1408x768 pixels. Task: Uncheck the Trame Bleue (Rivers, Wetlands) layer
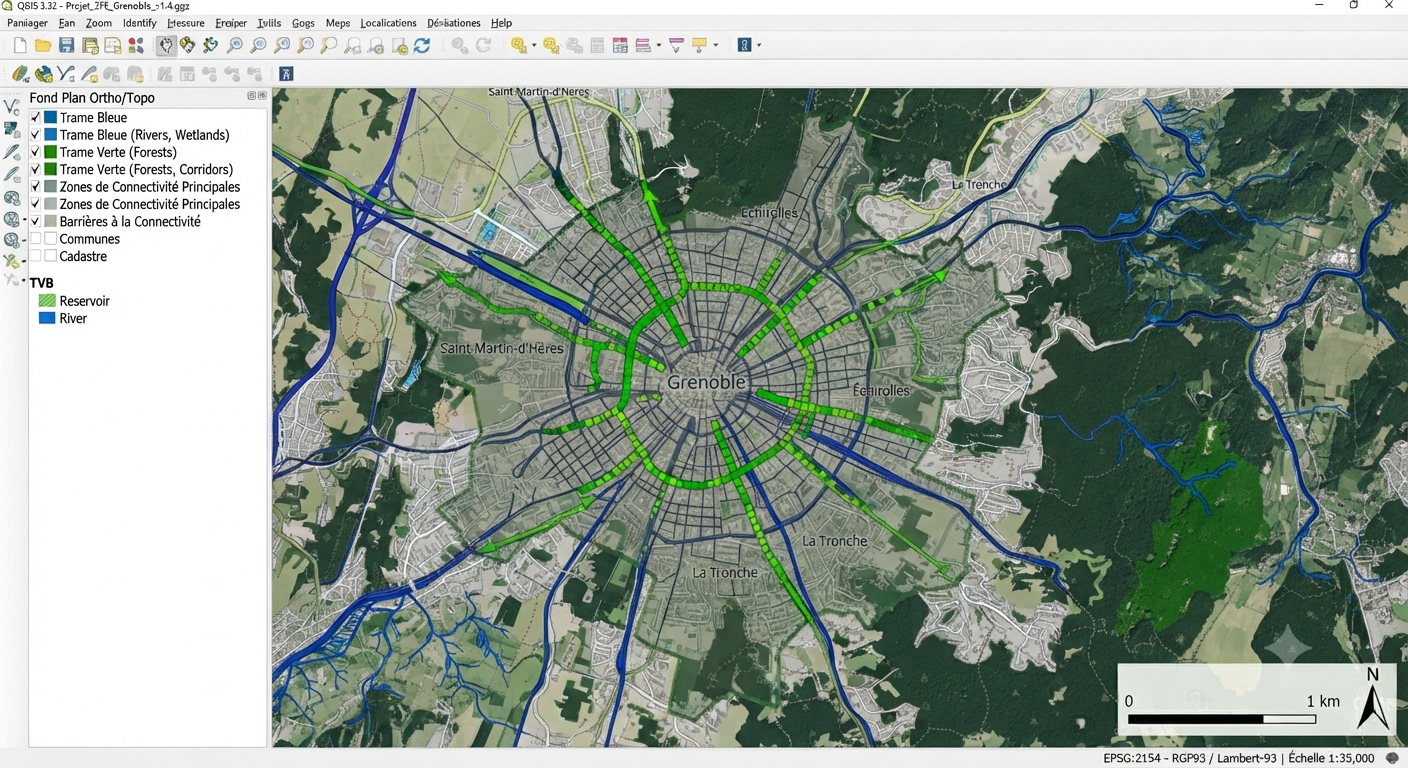[x=36, y=135]
